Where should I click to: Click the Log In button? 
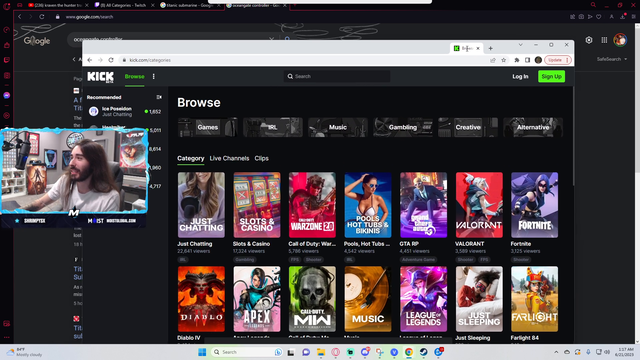point(520,76)
